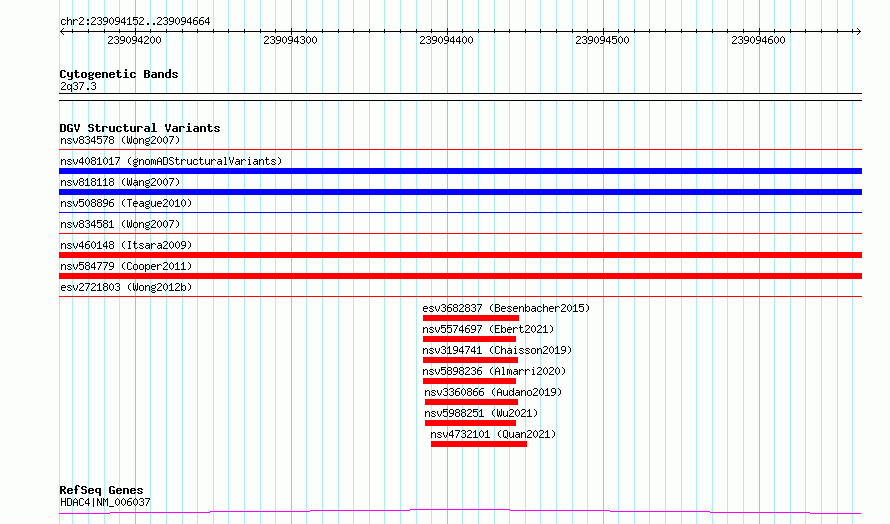Open the Cytogenetic Bands track title
890x524 pixels.
(119, 74)
